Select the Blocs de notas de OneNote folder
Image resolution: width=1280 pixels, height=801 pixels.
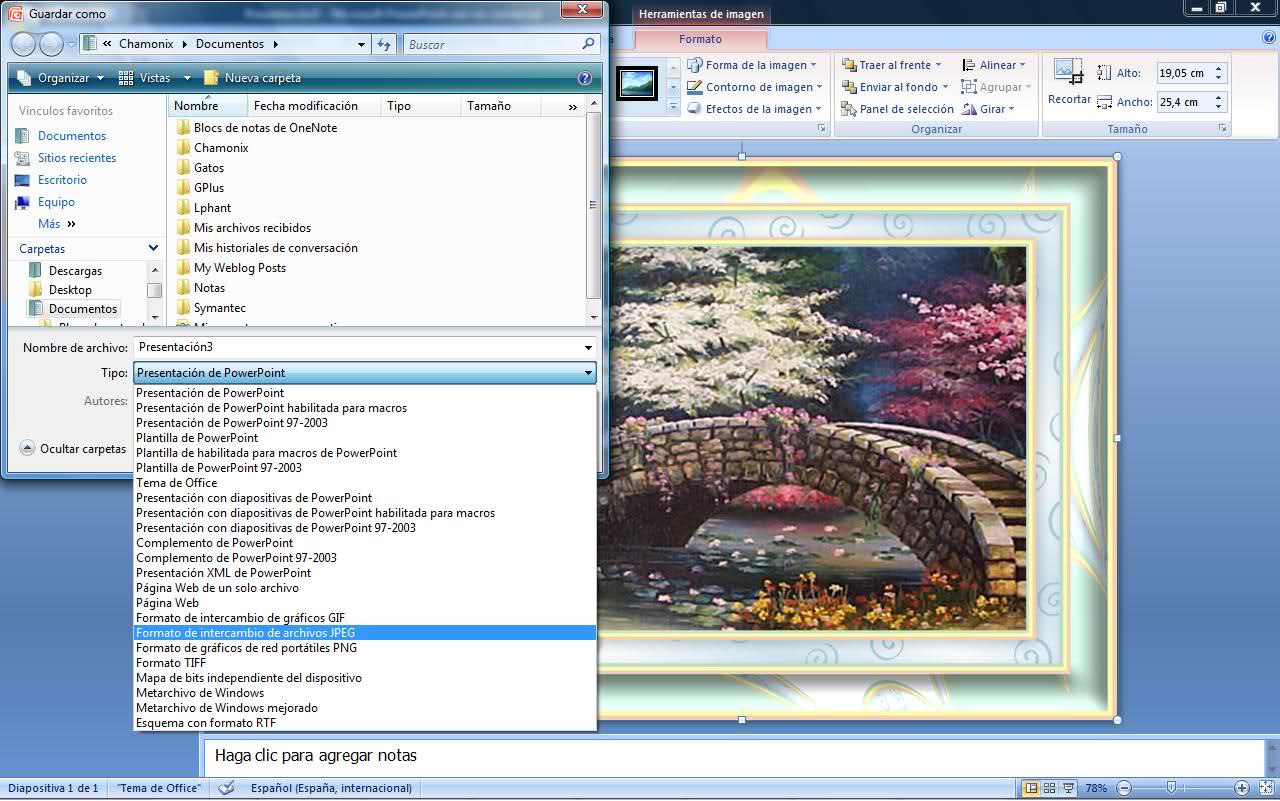(x=265, y=128)
